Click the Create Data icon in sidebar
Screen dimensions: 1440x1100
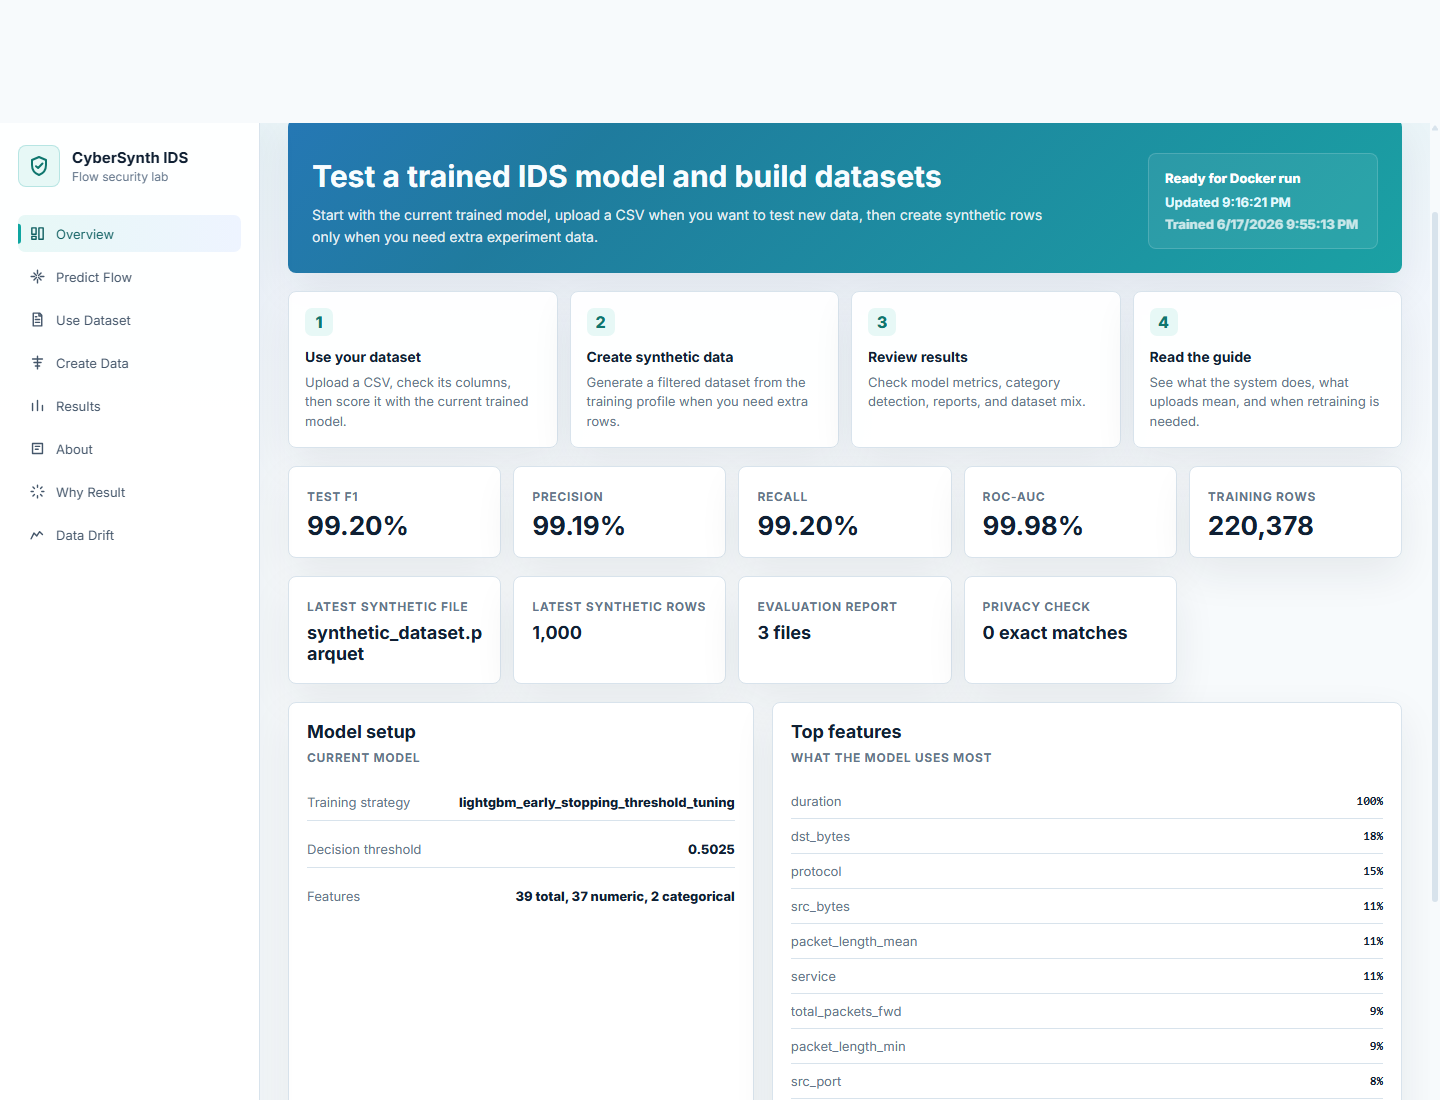click(x=37, y=363)
